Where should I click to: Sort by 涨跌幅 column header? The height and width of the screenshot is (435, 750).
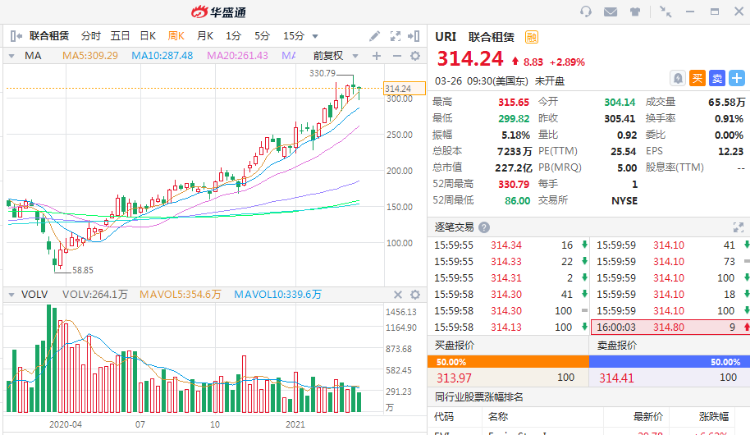pos(714,416)
